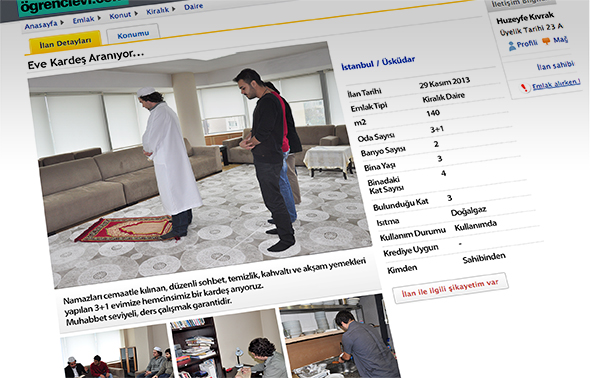This screenshot has height=378, width=590.
Task: Click the blue person icon beside Profili
Action: 512,46
